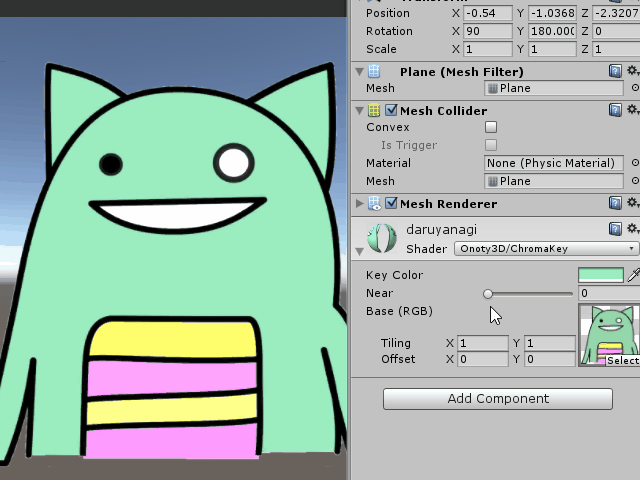Click the Mesh Filter grid icon
The image size is (640, 480).
pos(374,71)
